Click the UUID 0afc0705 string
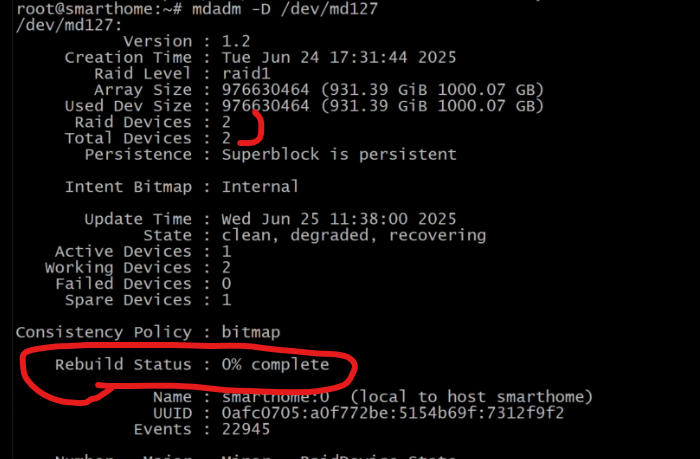This screenshot has width=700, height=459. (x=393, y=413)
